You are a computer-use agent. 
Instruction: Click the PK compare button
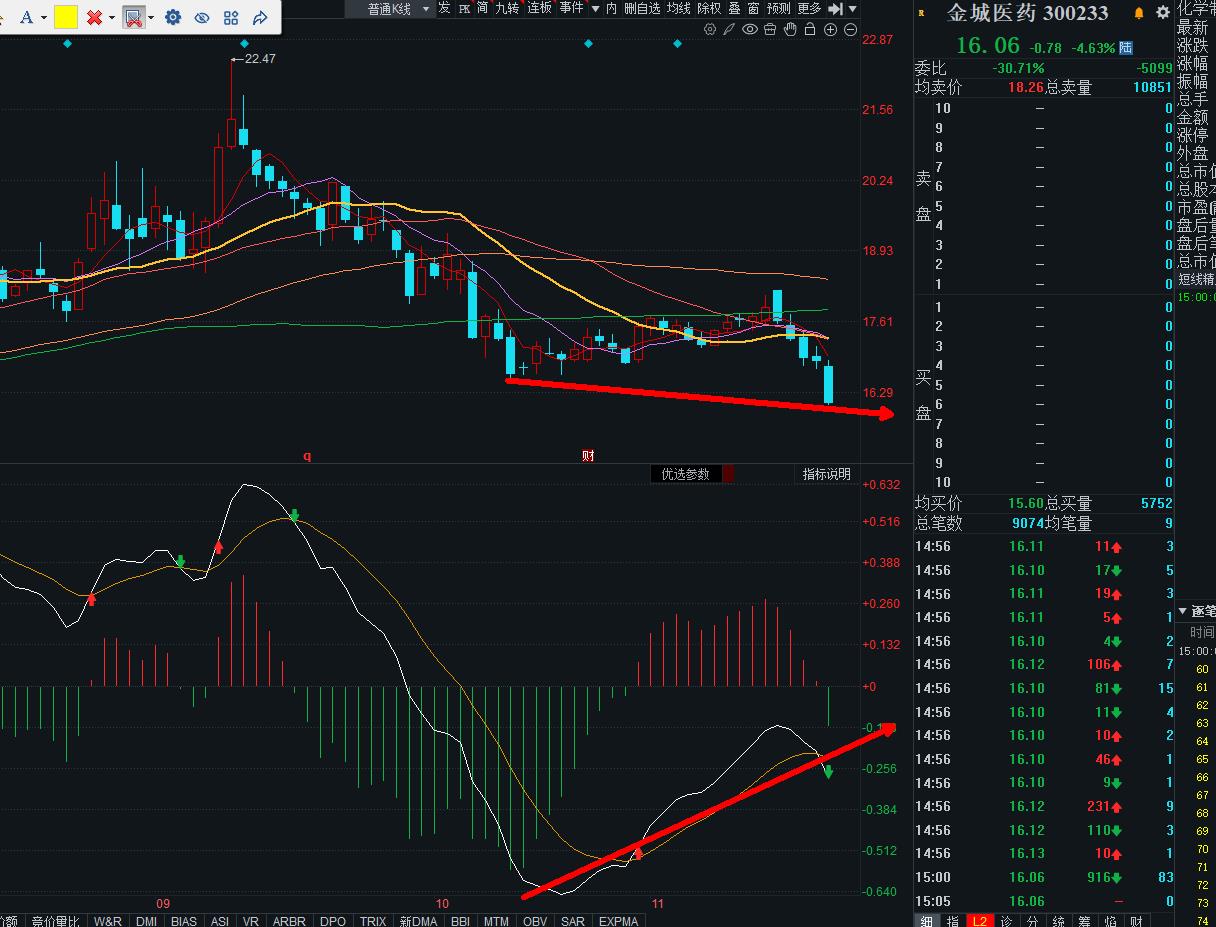pos(464,8)
